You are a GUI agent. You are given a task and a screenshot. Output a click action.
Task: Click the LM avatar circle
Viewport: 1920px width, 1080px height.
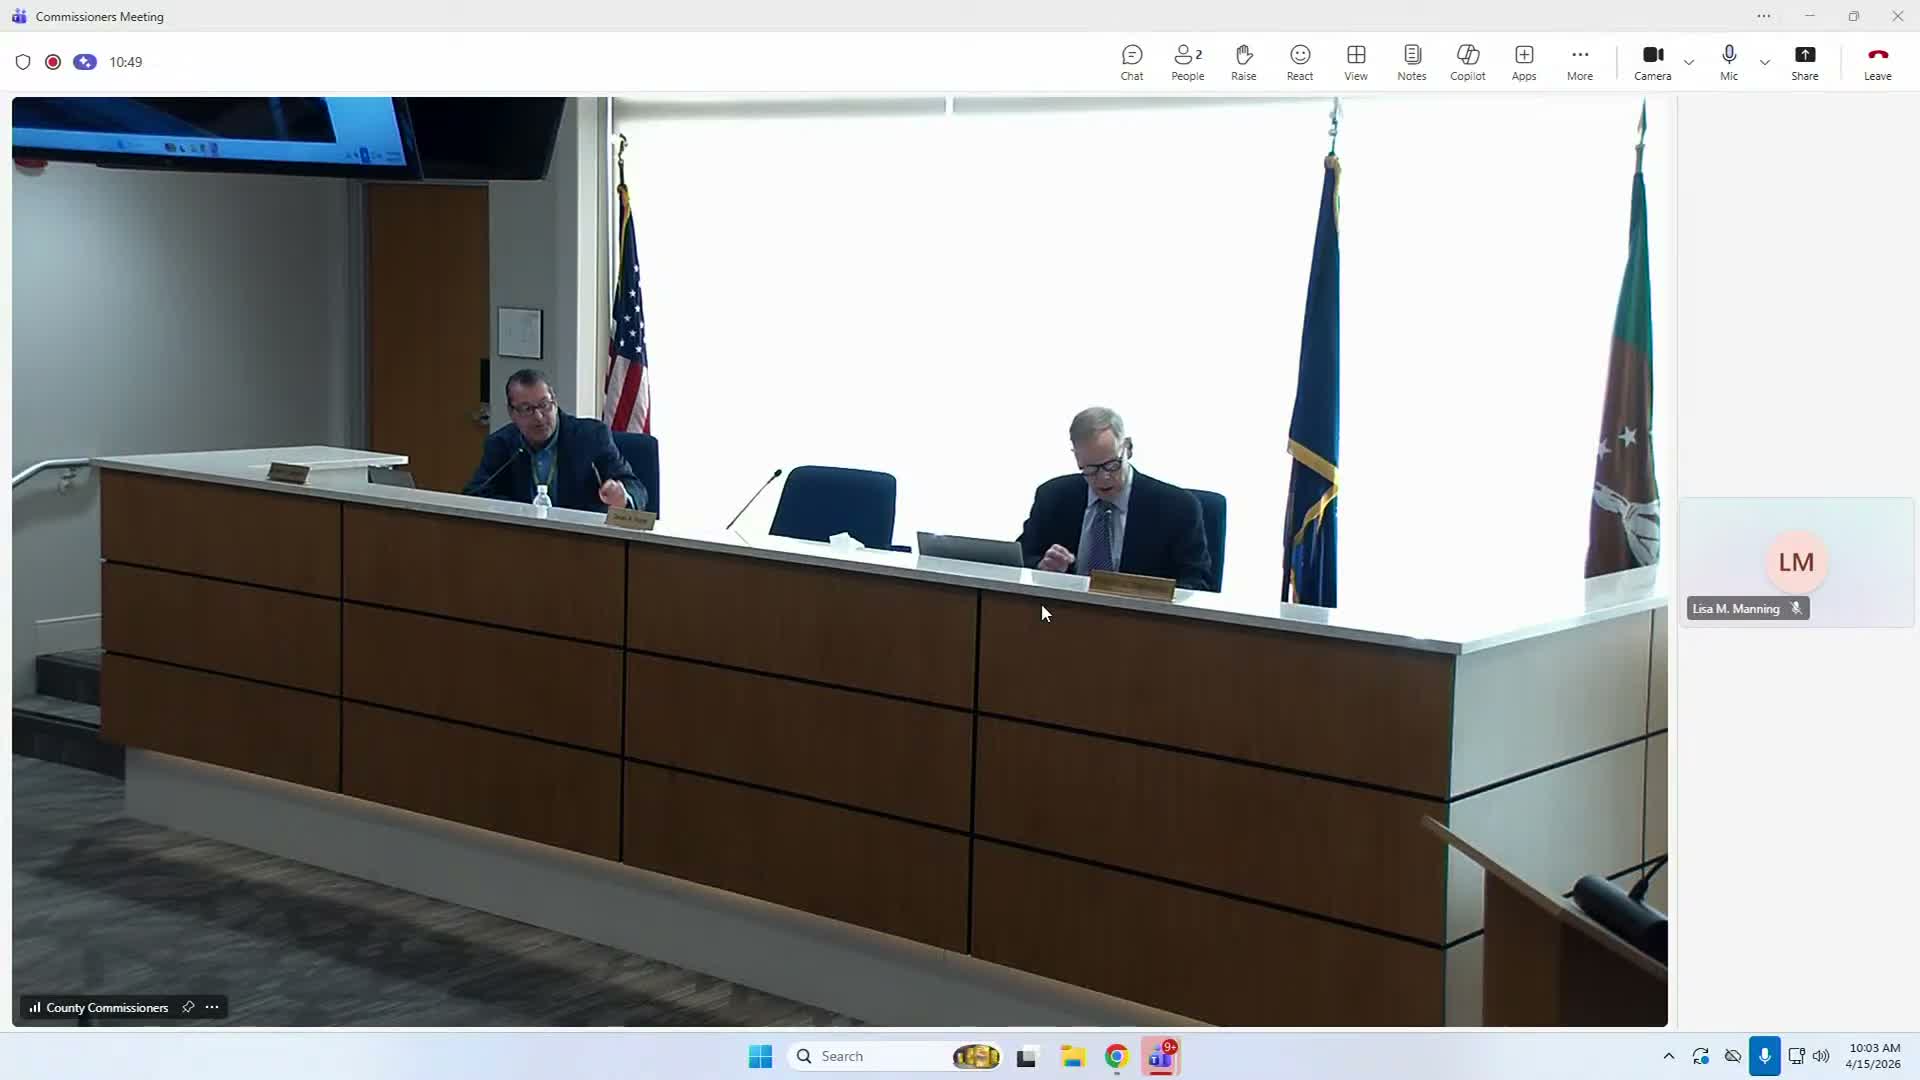tap(1796, 562)
